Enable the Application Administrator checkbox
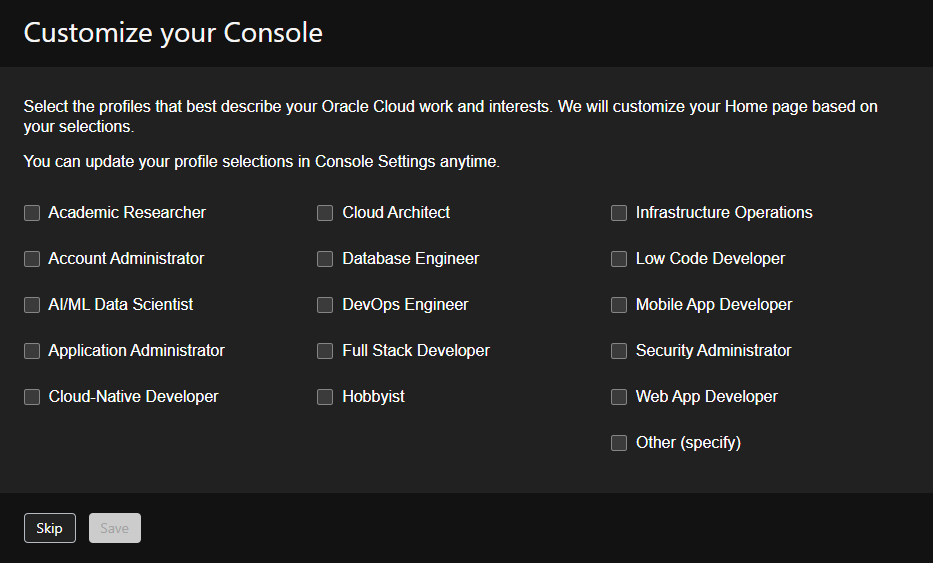 point(32,351)
